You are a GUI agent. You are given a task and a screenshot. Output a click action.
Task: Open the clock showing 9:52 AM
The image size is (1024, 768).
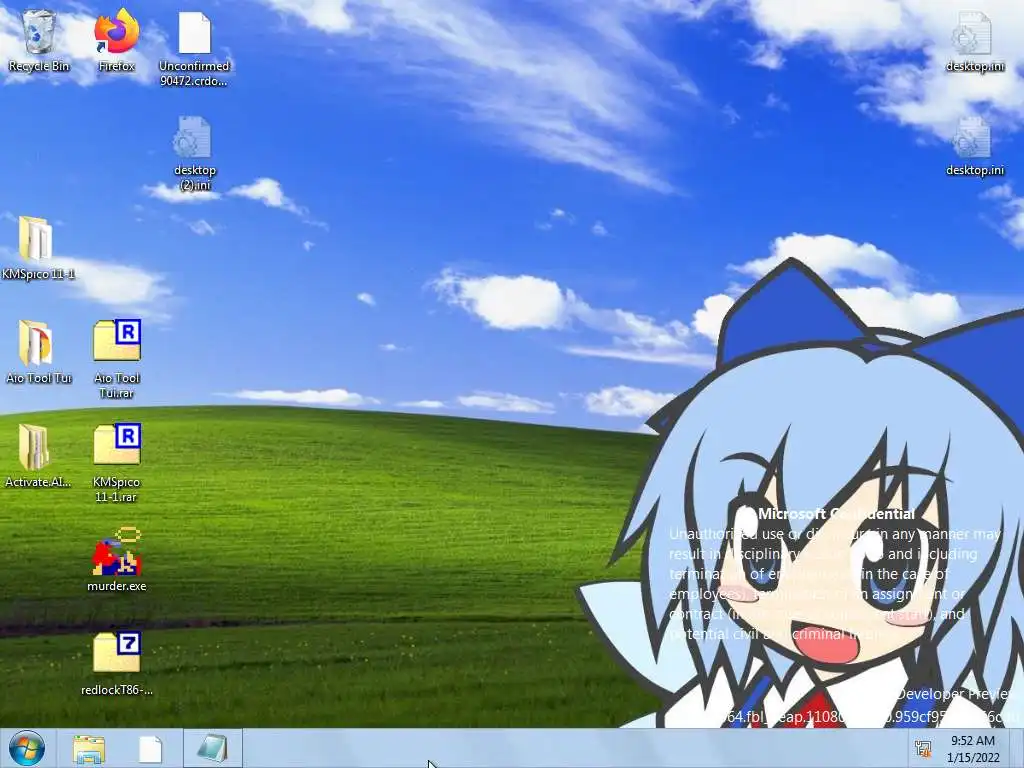[973, 741]
